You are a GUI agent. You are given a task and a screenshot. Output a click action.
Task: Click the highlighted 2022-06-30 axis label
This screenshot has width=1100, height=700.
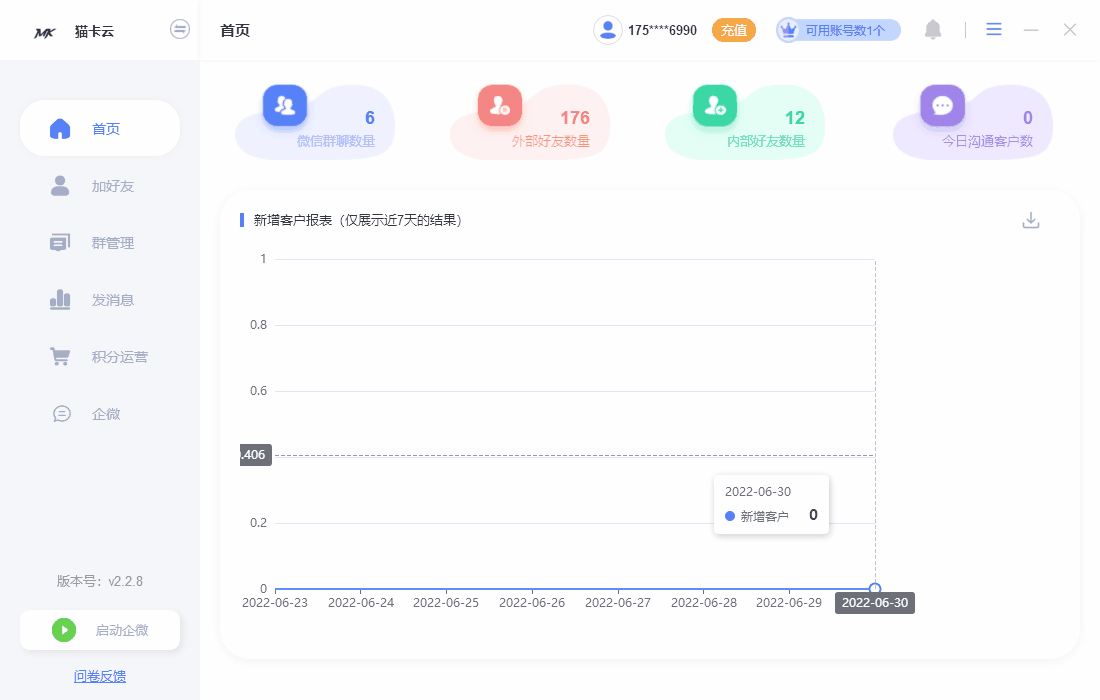pyautogui.click(x=875, y=603)
